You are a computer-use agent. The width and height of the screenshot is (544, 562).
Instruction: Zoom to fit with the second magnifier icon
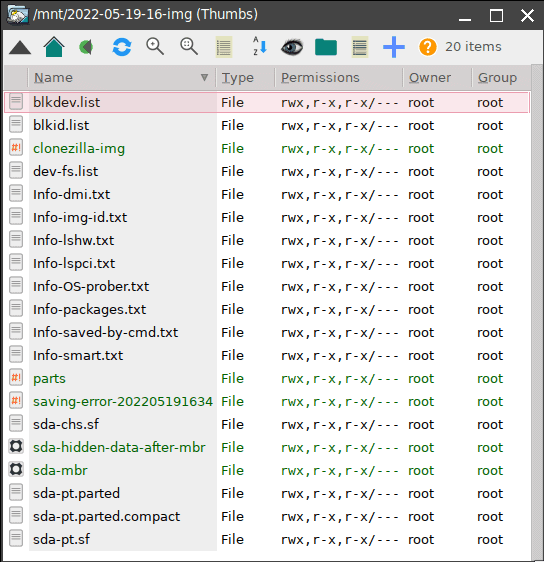point(189,47)
